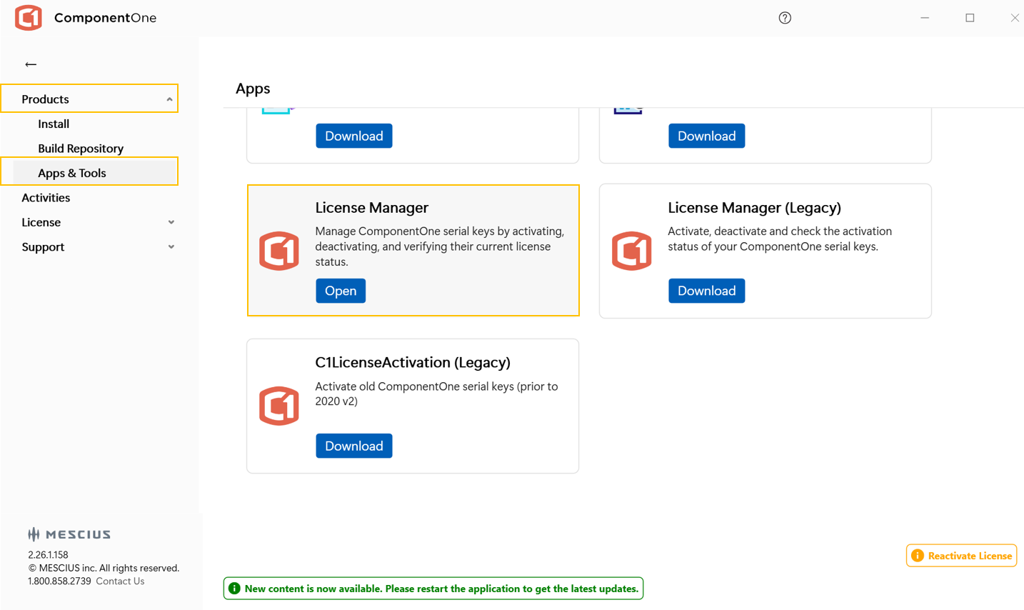Go to Activities in the sidebar
The height and width of the screenshot is (610, 1024).
(x=46, y=197)
